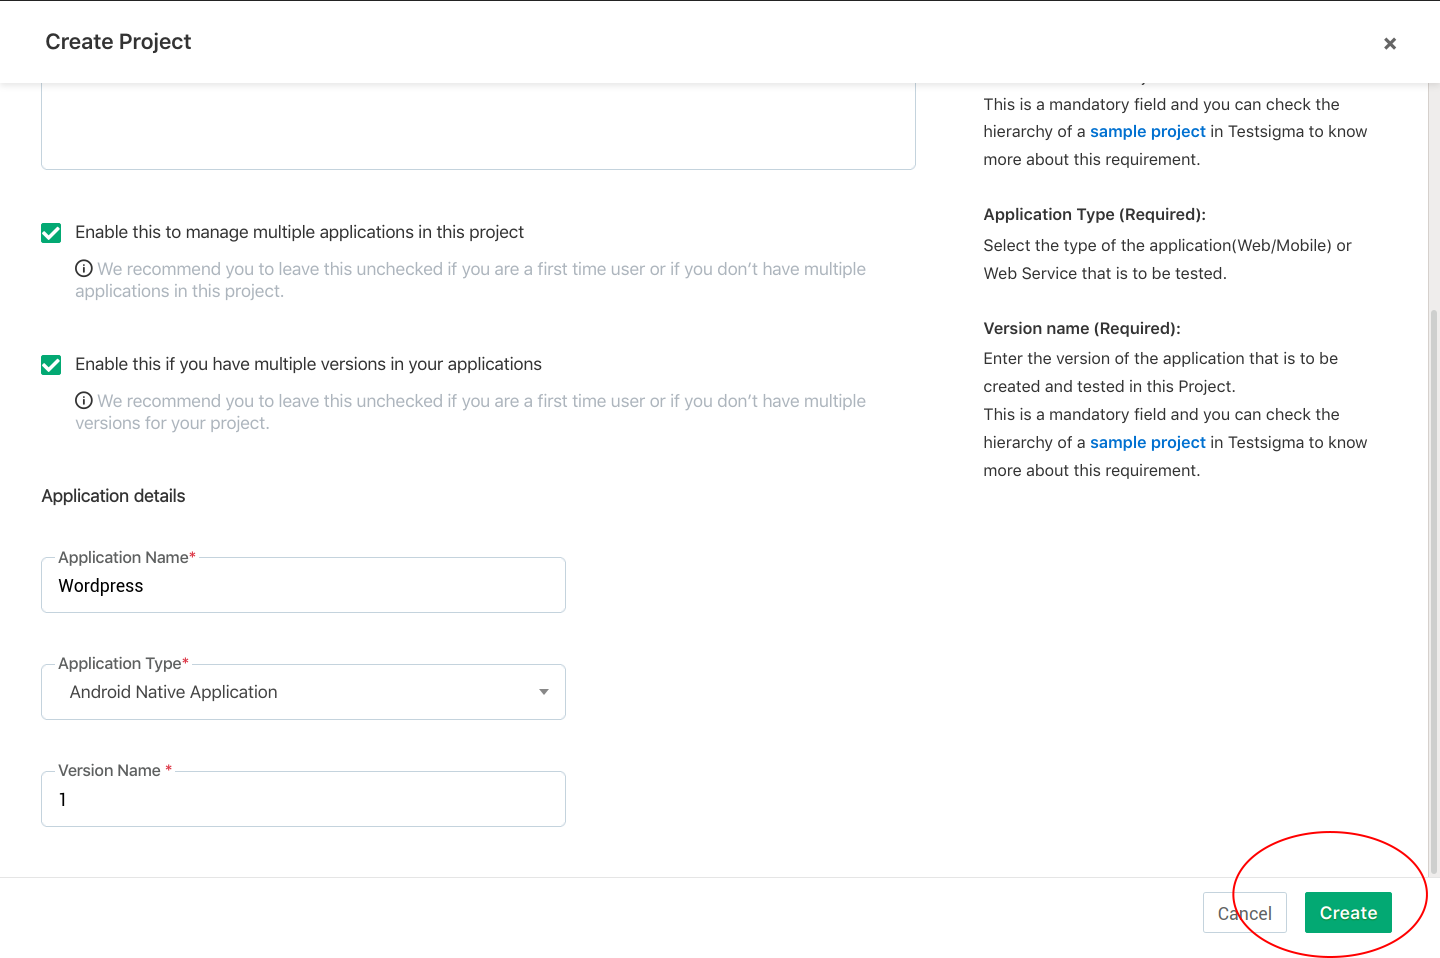
Task: Click the Cancel button
Action: 1244,913
